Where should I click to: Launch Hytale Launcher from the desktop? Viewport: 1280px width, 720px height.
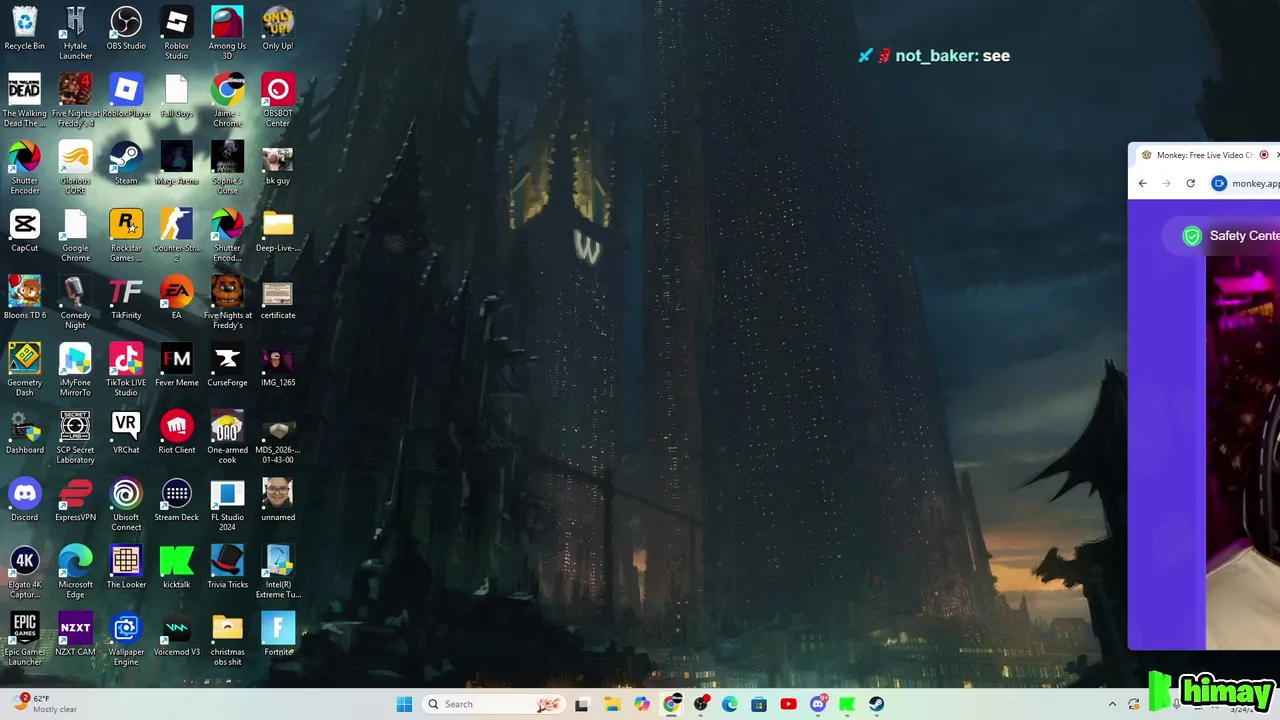tap(75, 33)
